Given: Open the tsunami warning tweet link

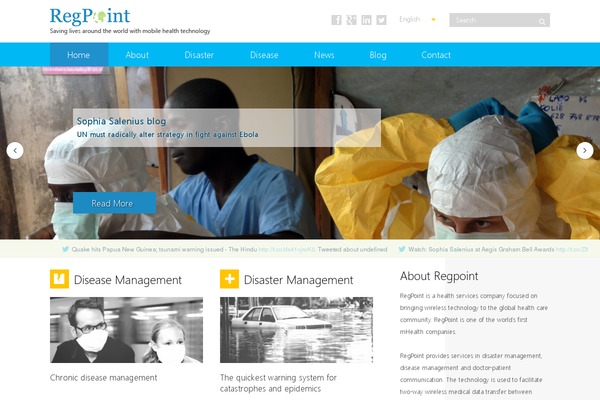Looking at the screenshot, I should click(287, 250).
